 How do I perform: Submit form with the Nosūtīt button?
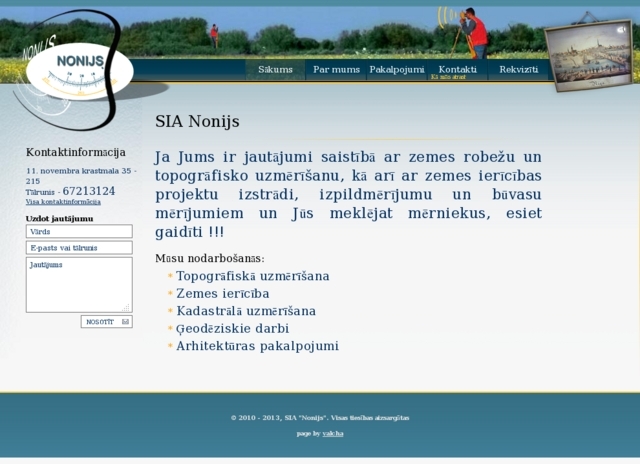(107, 322)
